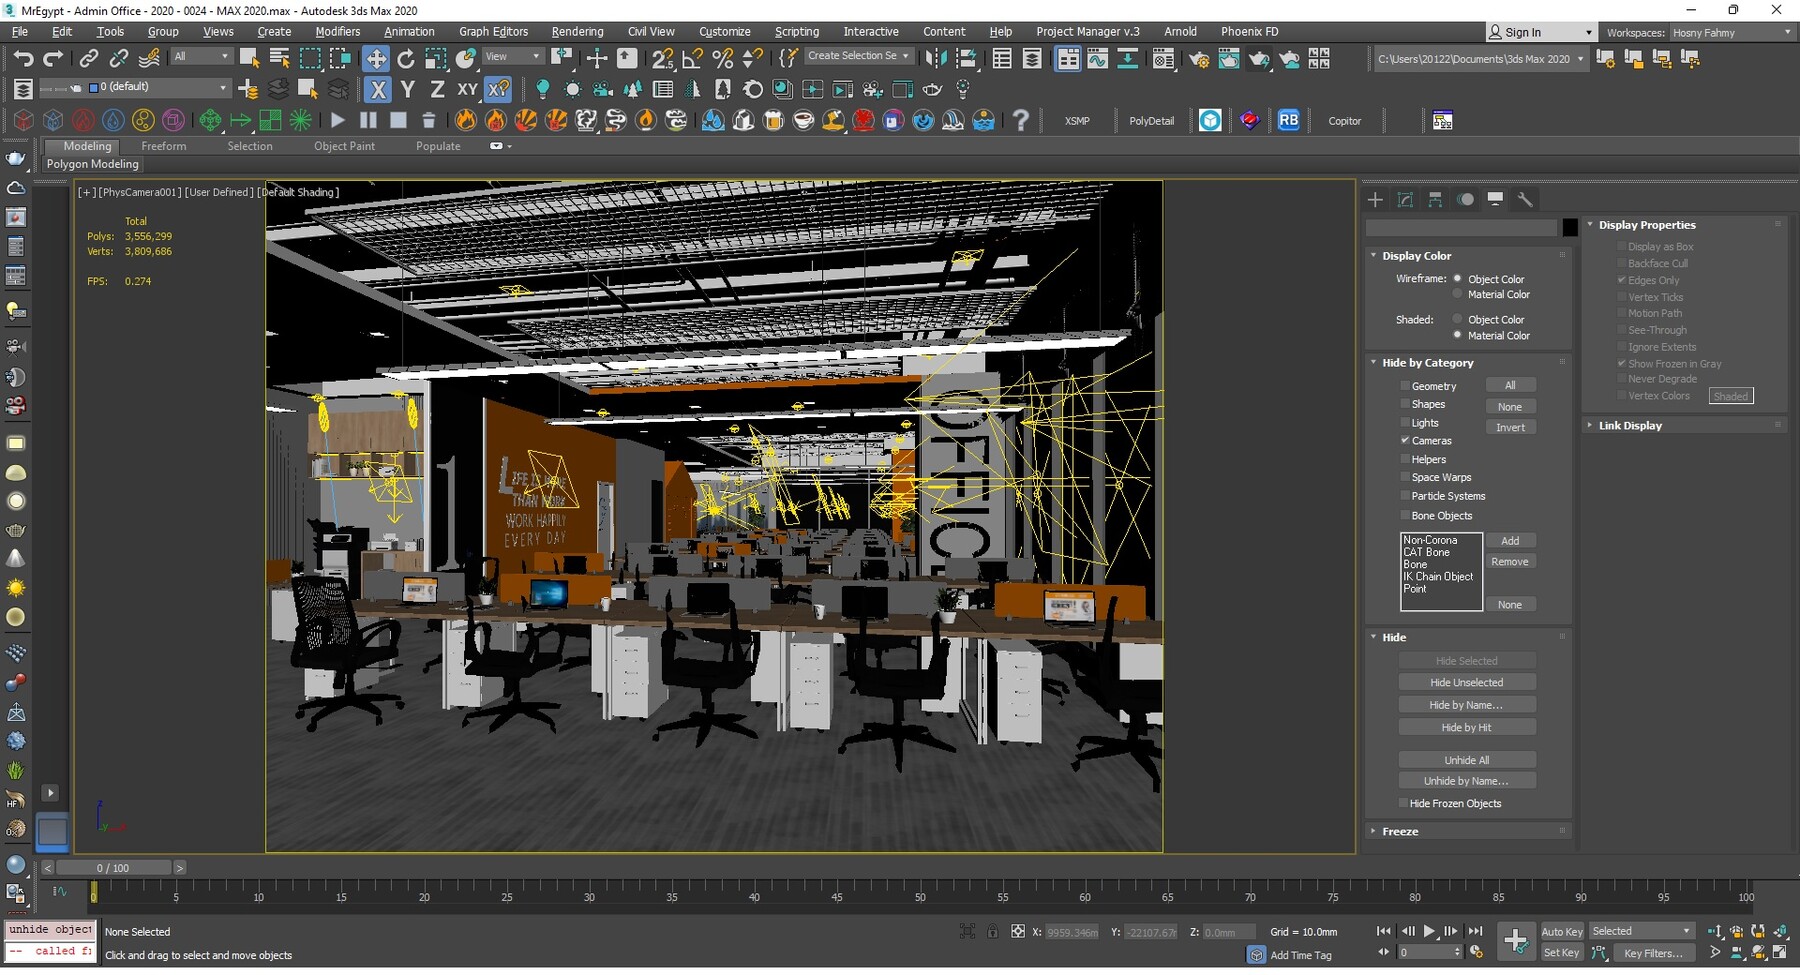Click the Unhide All button
Viewport: 1800px width, 975px height.
coord(1467,760)
